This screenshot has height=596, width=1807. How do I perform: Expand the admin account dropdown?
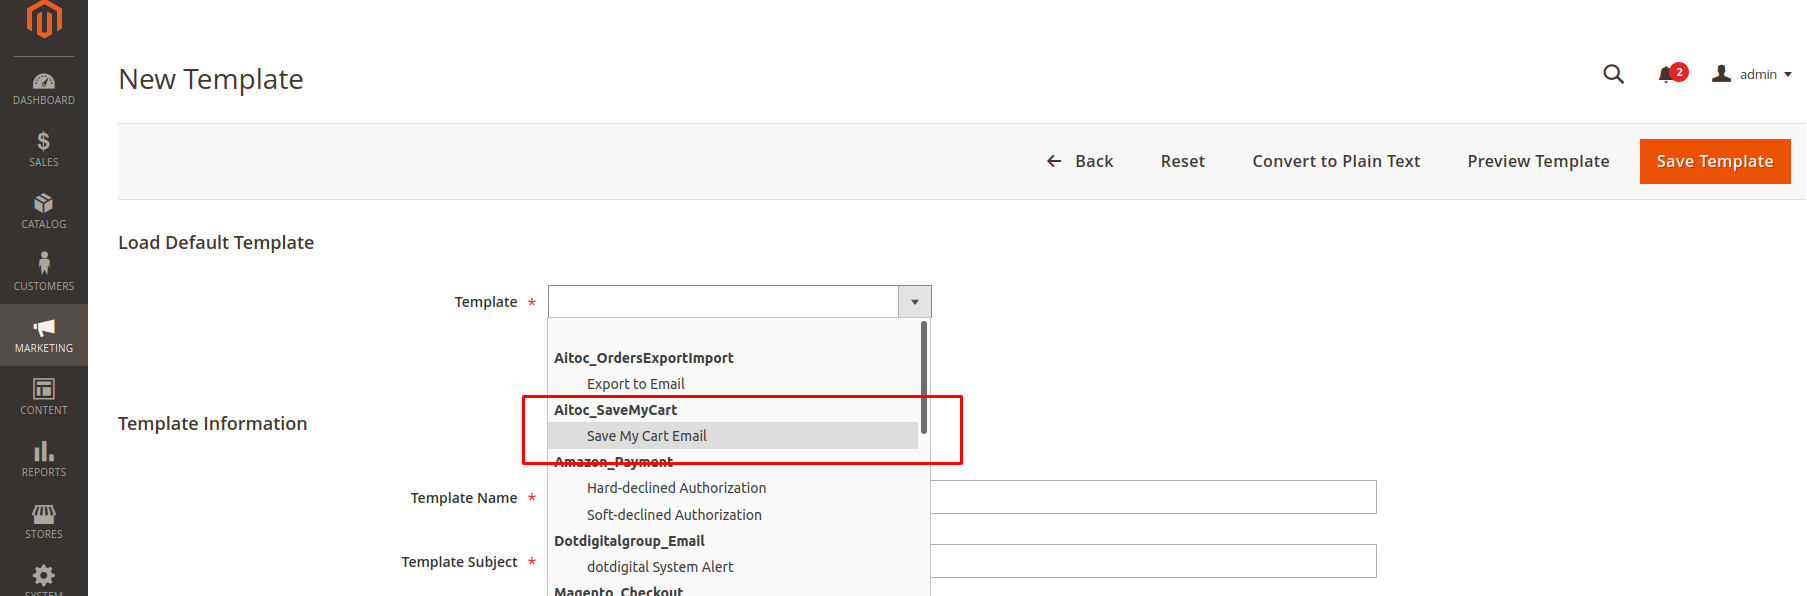click(1752, 74)
